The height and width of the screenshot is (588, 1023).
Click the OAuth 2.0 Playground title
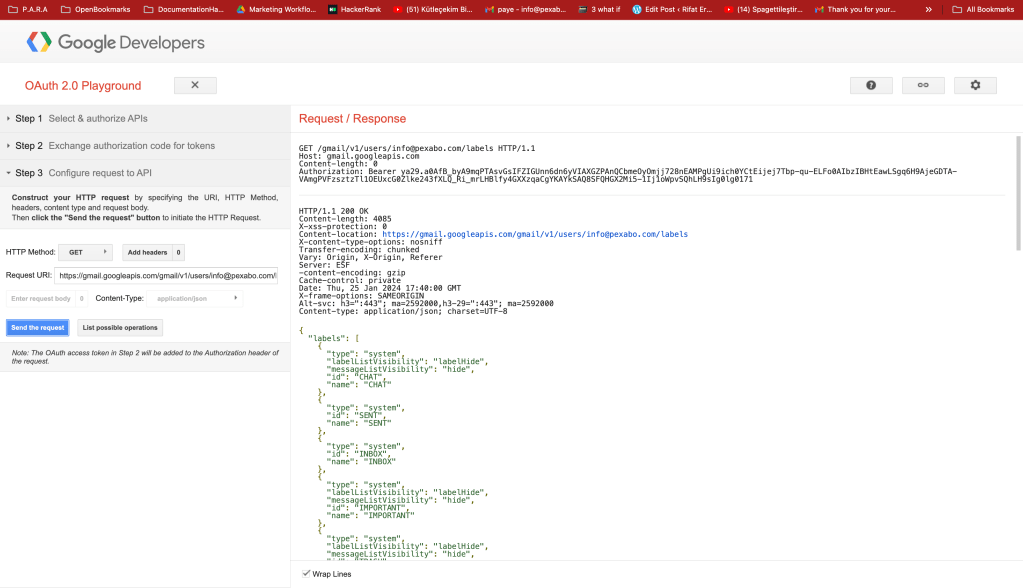coord(83,85)
